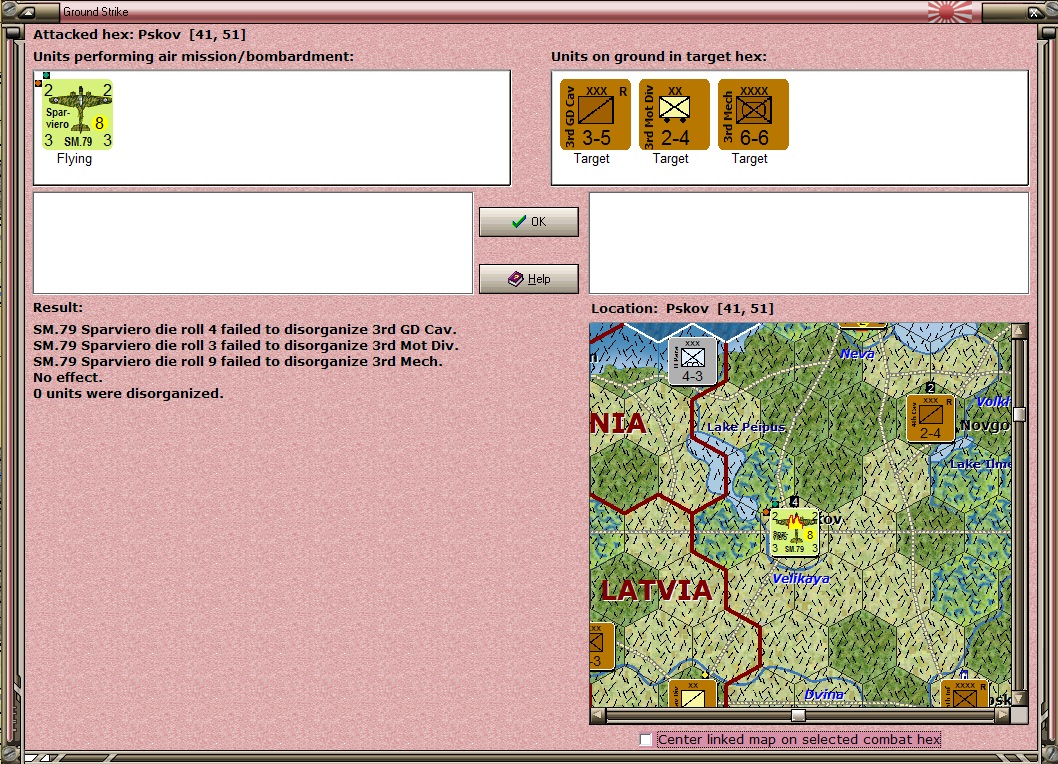Click the Velikaya river label
Viewport: 1058px width, 764px height.
[801, 579]
